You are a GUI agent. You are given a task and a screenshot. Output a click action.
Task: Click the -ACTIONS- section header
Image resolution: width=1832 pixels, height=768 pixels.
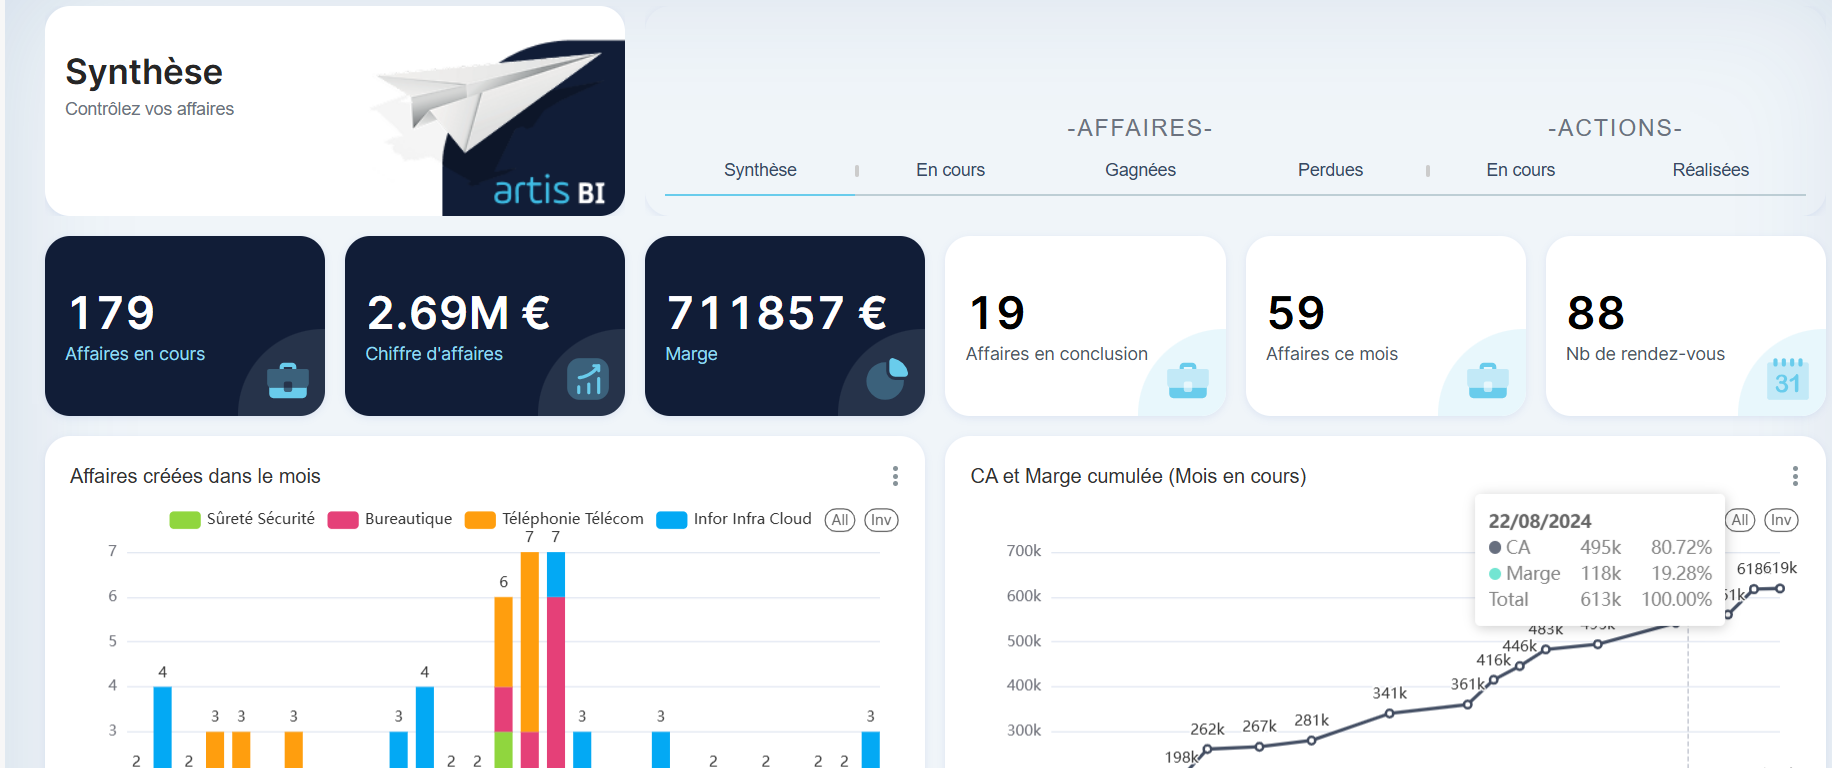(1615, 128)
